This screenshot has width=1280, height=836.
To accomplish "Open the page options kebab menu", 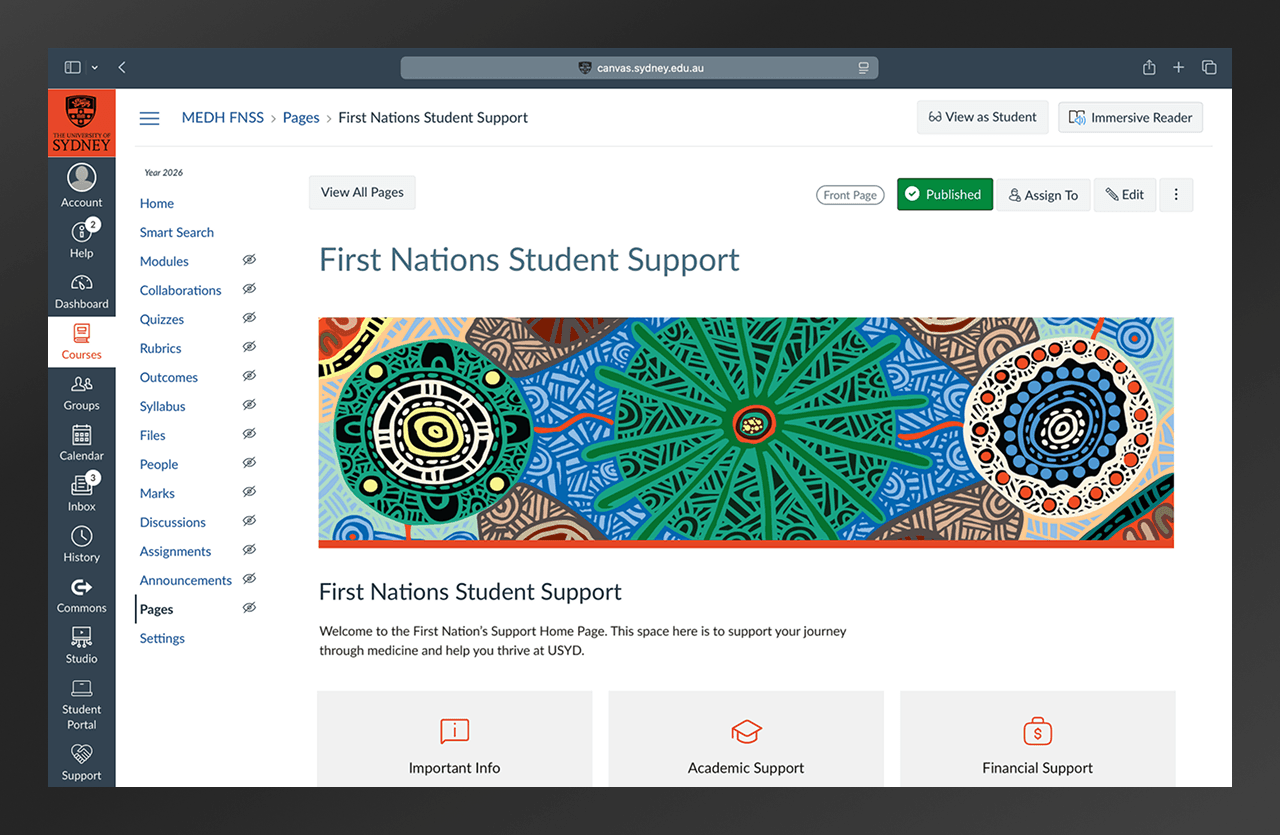I will [x=1176, y=195].
